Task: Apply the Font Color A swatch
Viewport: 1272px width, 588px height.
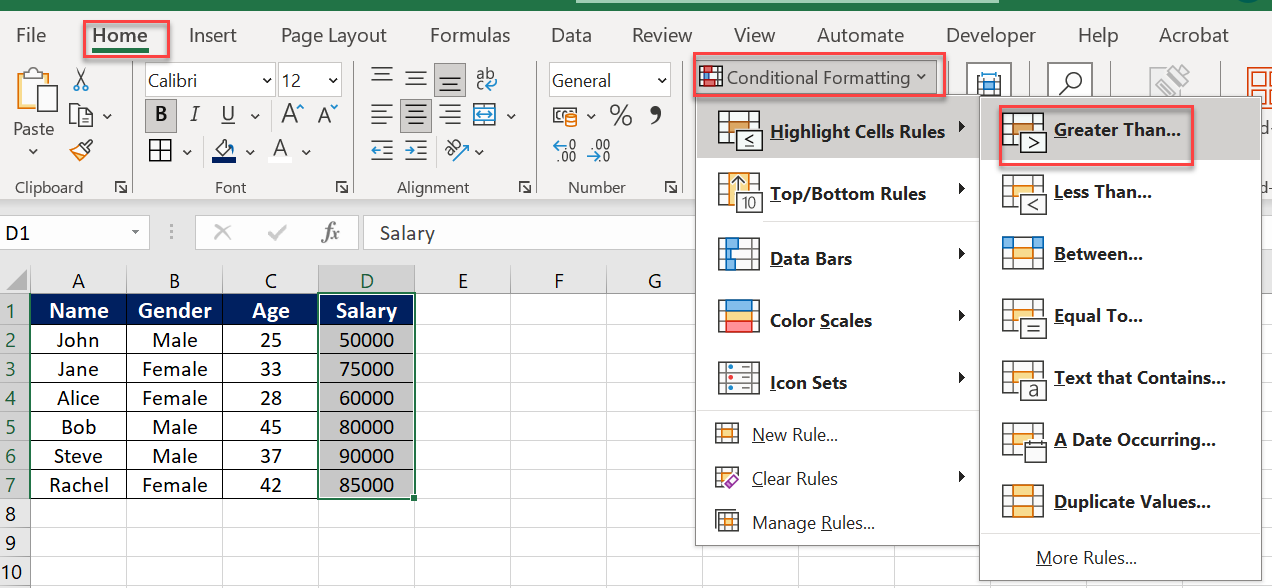Action: [280, 151]
